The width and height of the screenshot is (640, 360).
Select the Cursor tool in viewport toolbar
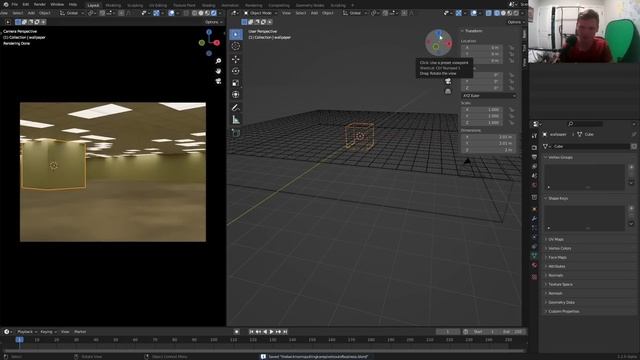point(236,46)
